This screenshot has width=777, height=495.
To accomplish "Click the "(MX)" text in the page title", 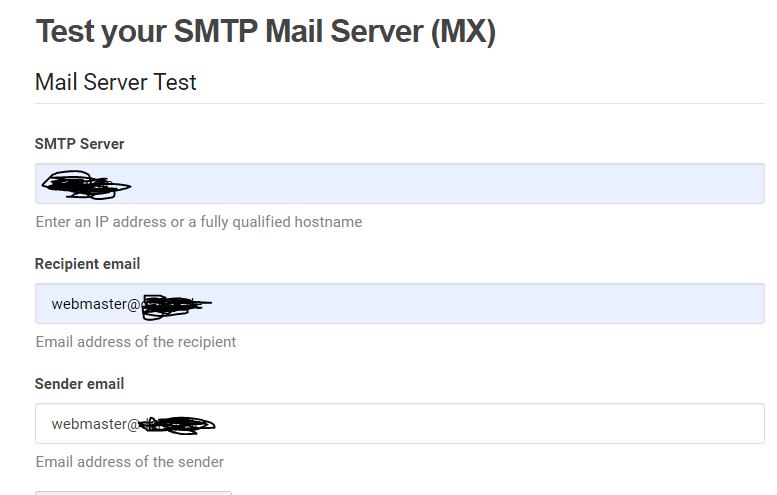I will click(x=463, y=32).
